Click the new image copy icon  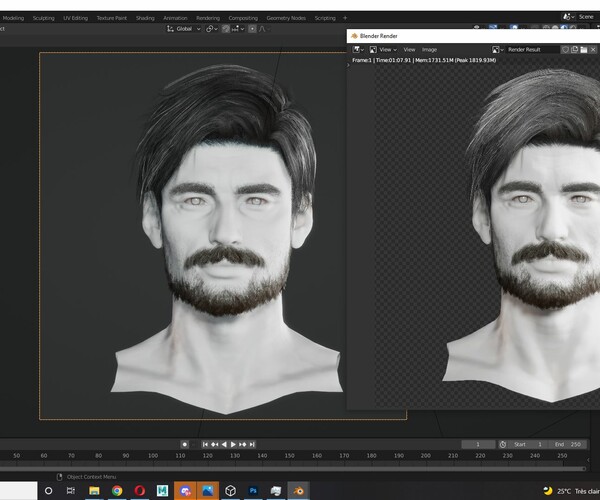(x=574, y=50)
